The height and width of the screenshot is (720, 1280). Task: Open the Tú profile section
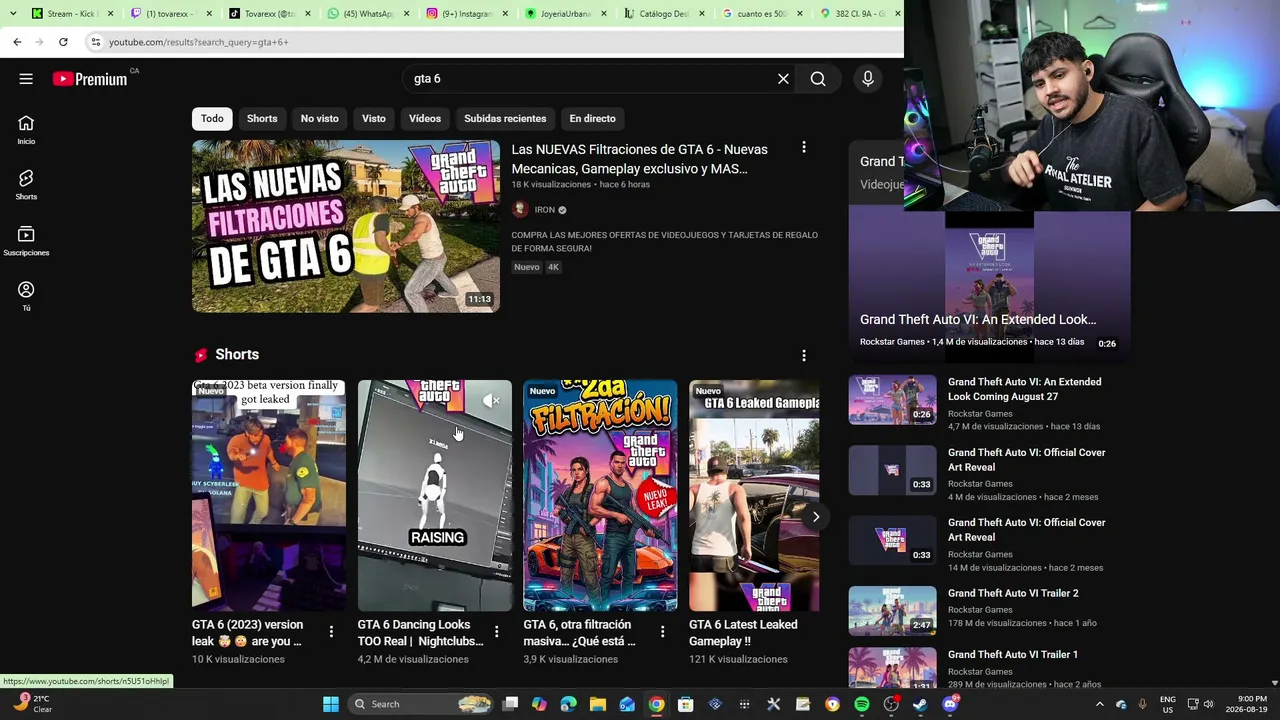click(26, 296)
